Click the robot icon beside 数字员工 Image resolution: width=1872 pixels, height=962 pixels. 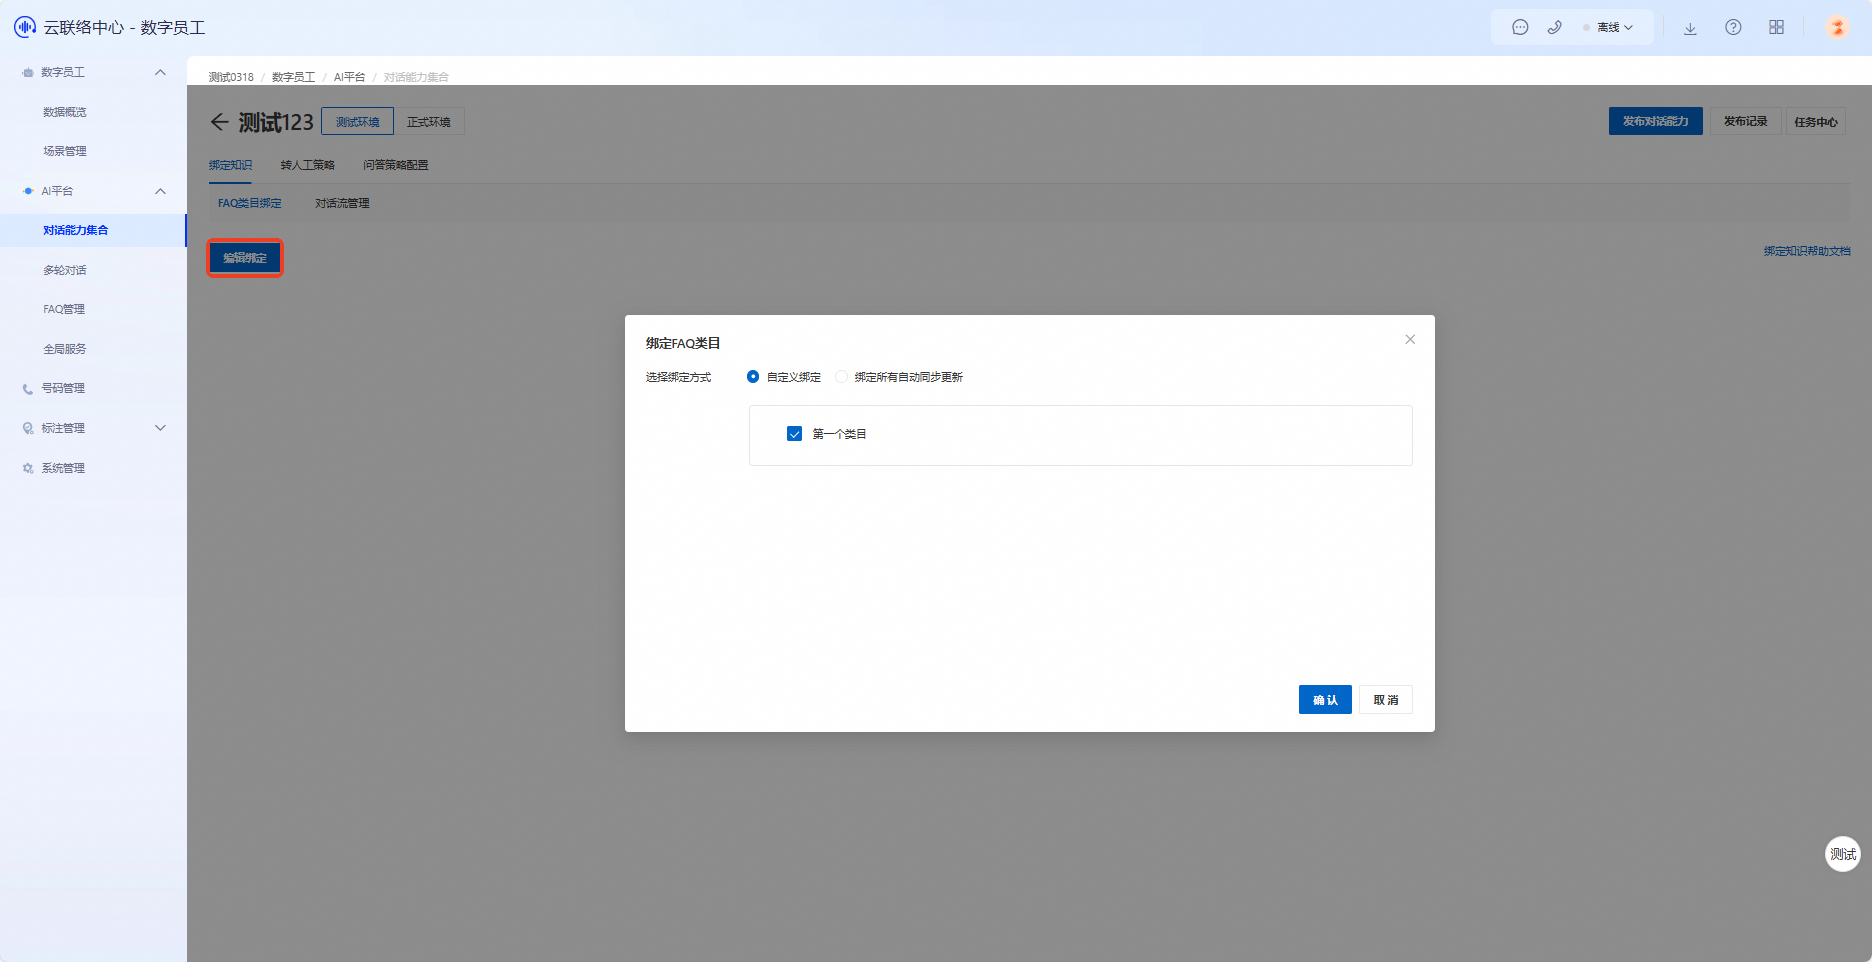click(28, 73)
